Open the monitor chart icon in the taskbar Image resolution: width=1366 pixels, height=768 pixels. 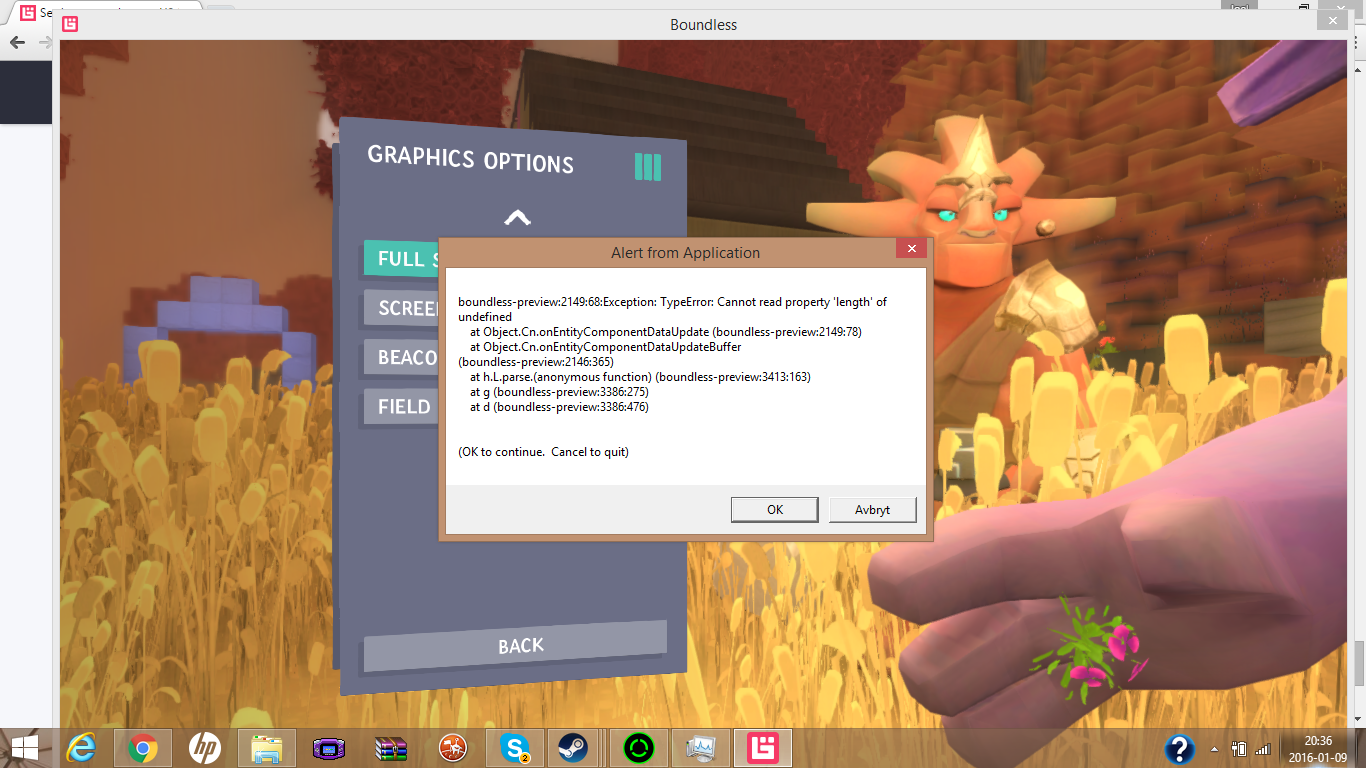pyautogui.click(x=700, y=748)
